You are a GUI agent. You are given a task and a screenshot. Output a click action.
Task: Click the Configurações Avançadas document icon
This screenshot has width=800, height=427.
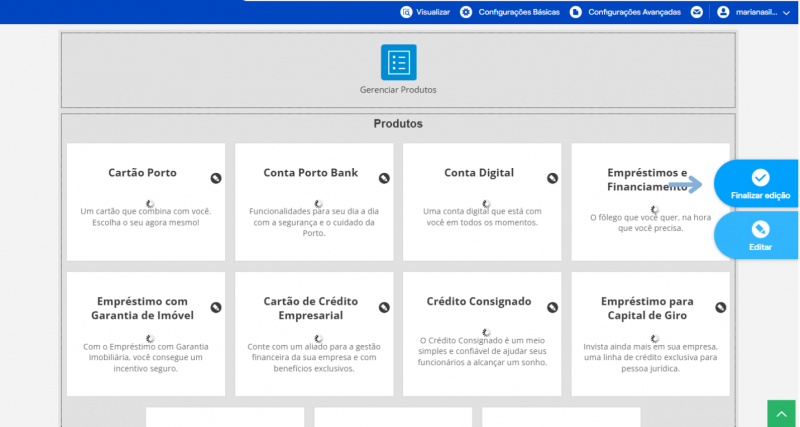tap(576, 12)
